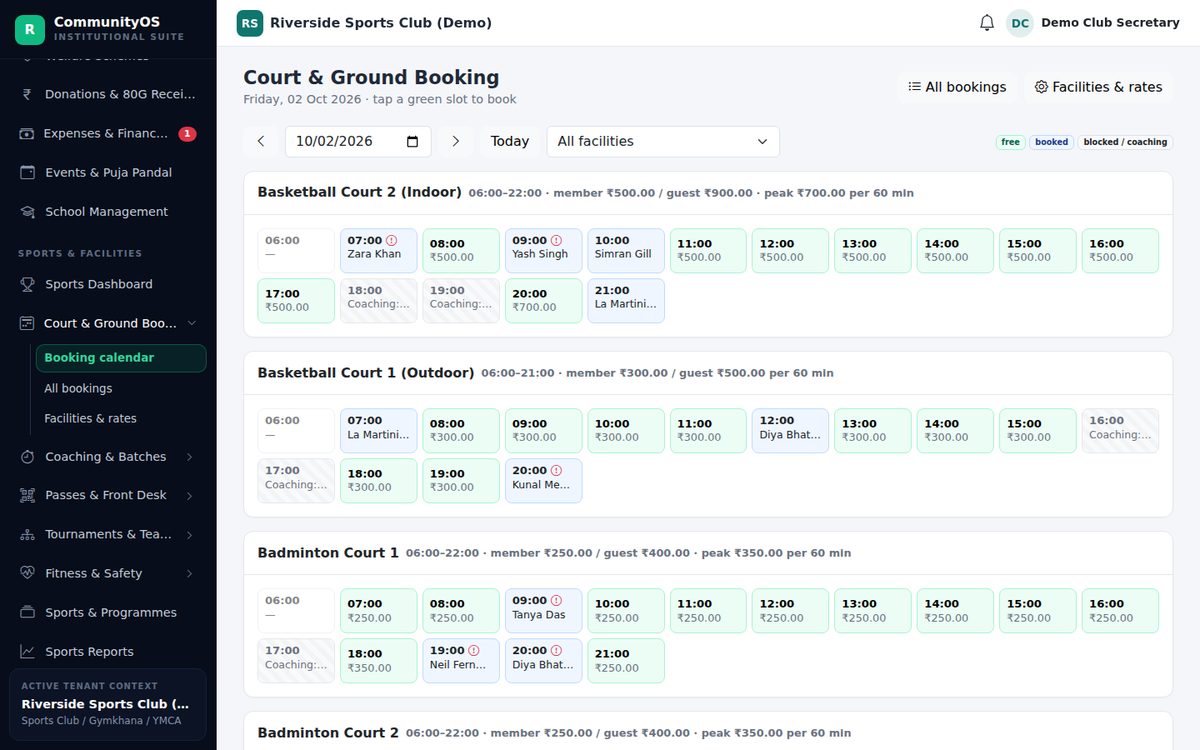Click the Court & Ground Booking icon
The width and height of the screenshot is (1200, 750).
(27, 323)
